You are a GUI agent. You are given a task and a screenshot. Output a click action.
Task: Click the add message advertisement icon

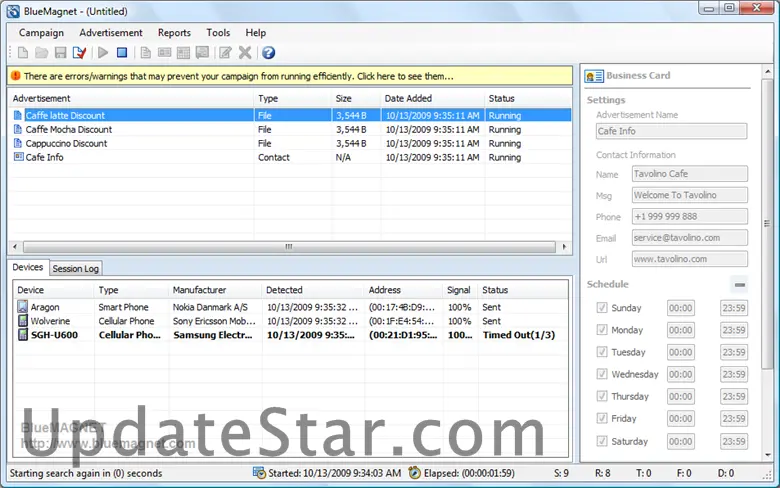point(202,52)
